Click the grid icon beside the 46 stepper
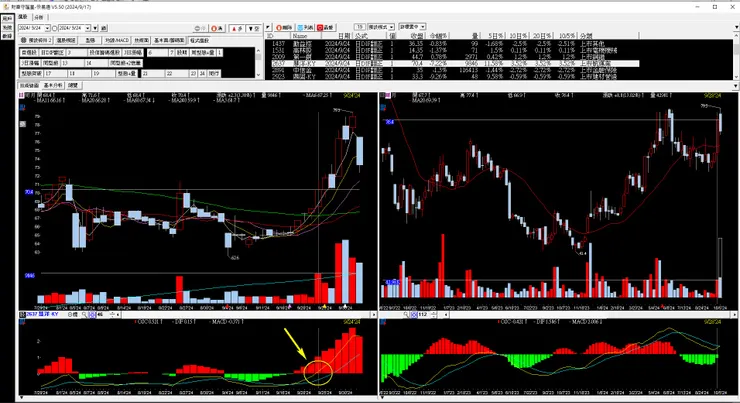The height and width of the screenshot is (403, 740). (x=92, y=314)
